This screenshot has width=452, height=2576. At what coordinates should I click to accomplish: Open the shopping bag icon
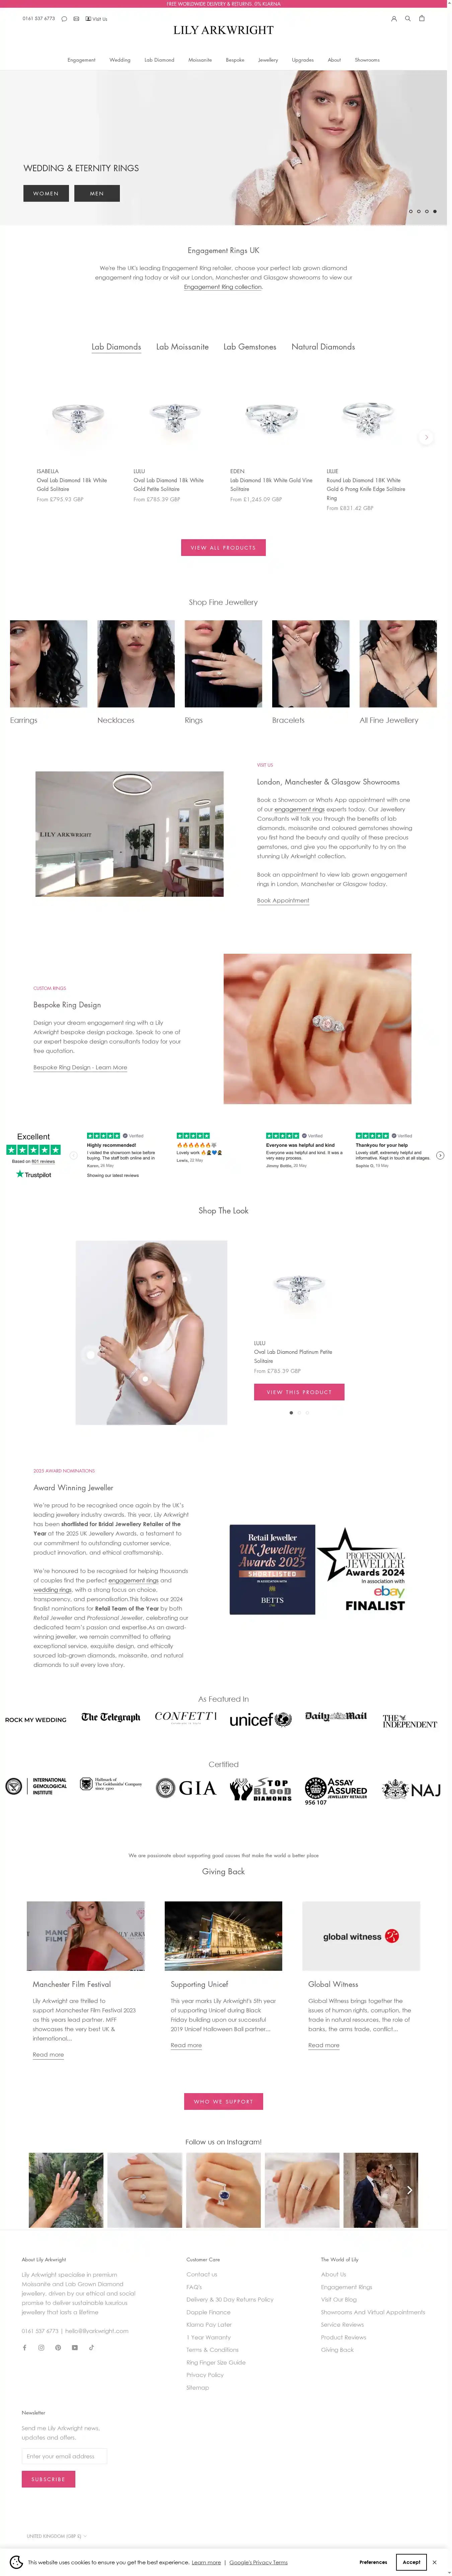422,18
